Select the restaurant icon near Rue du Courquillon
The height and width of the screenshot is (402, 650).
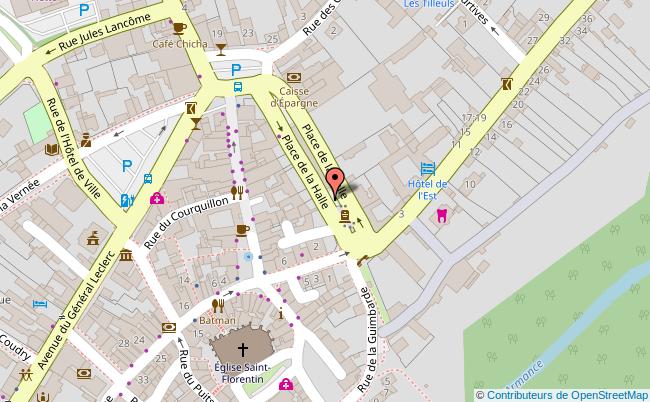[x=237, y=192]
